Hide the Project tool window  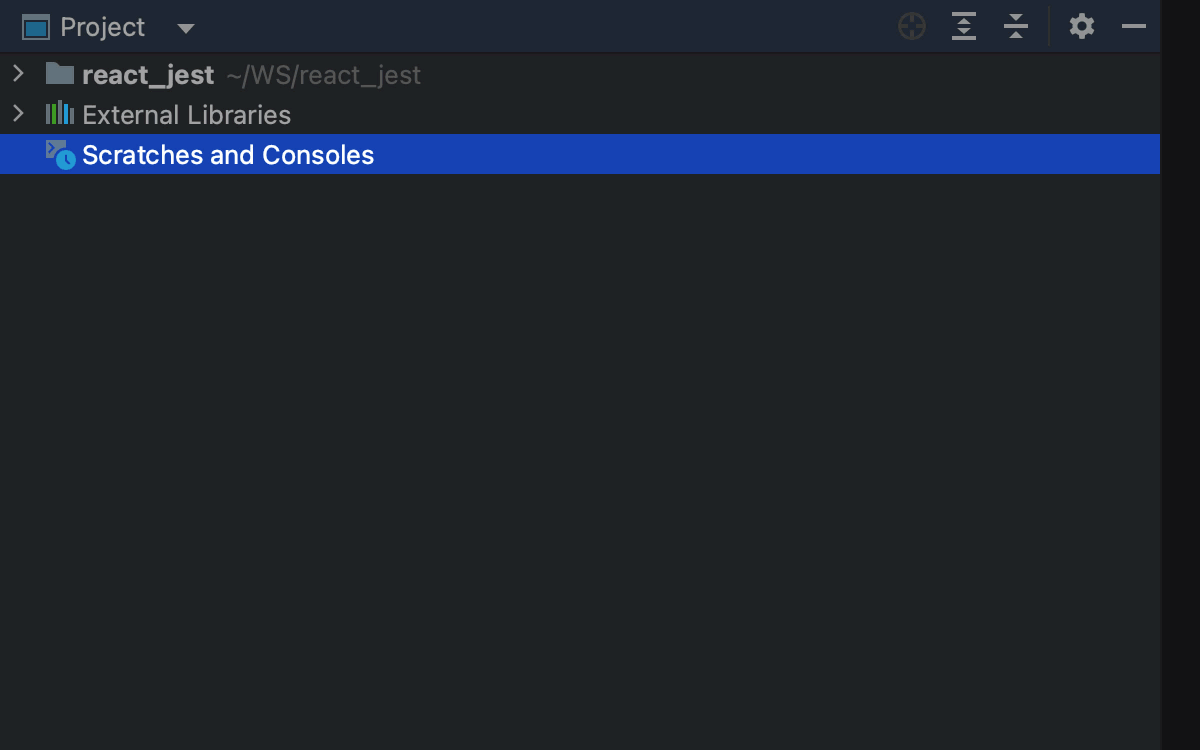1134,27
